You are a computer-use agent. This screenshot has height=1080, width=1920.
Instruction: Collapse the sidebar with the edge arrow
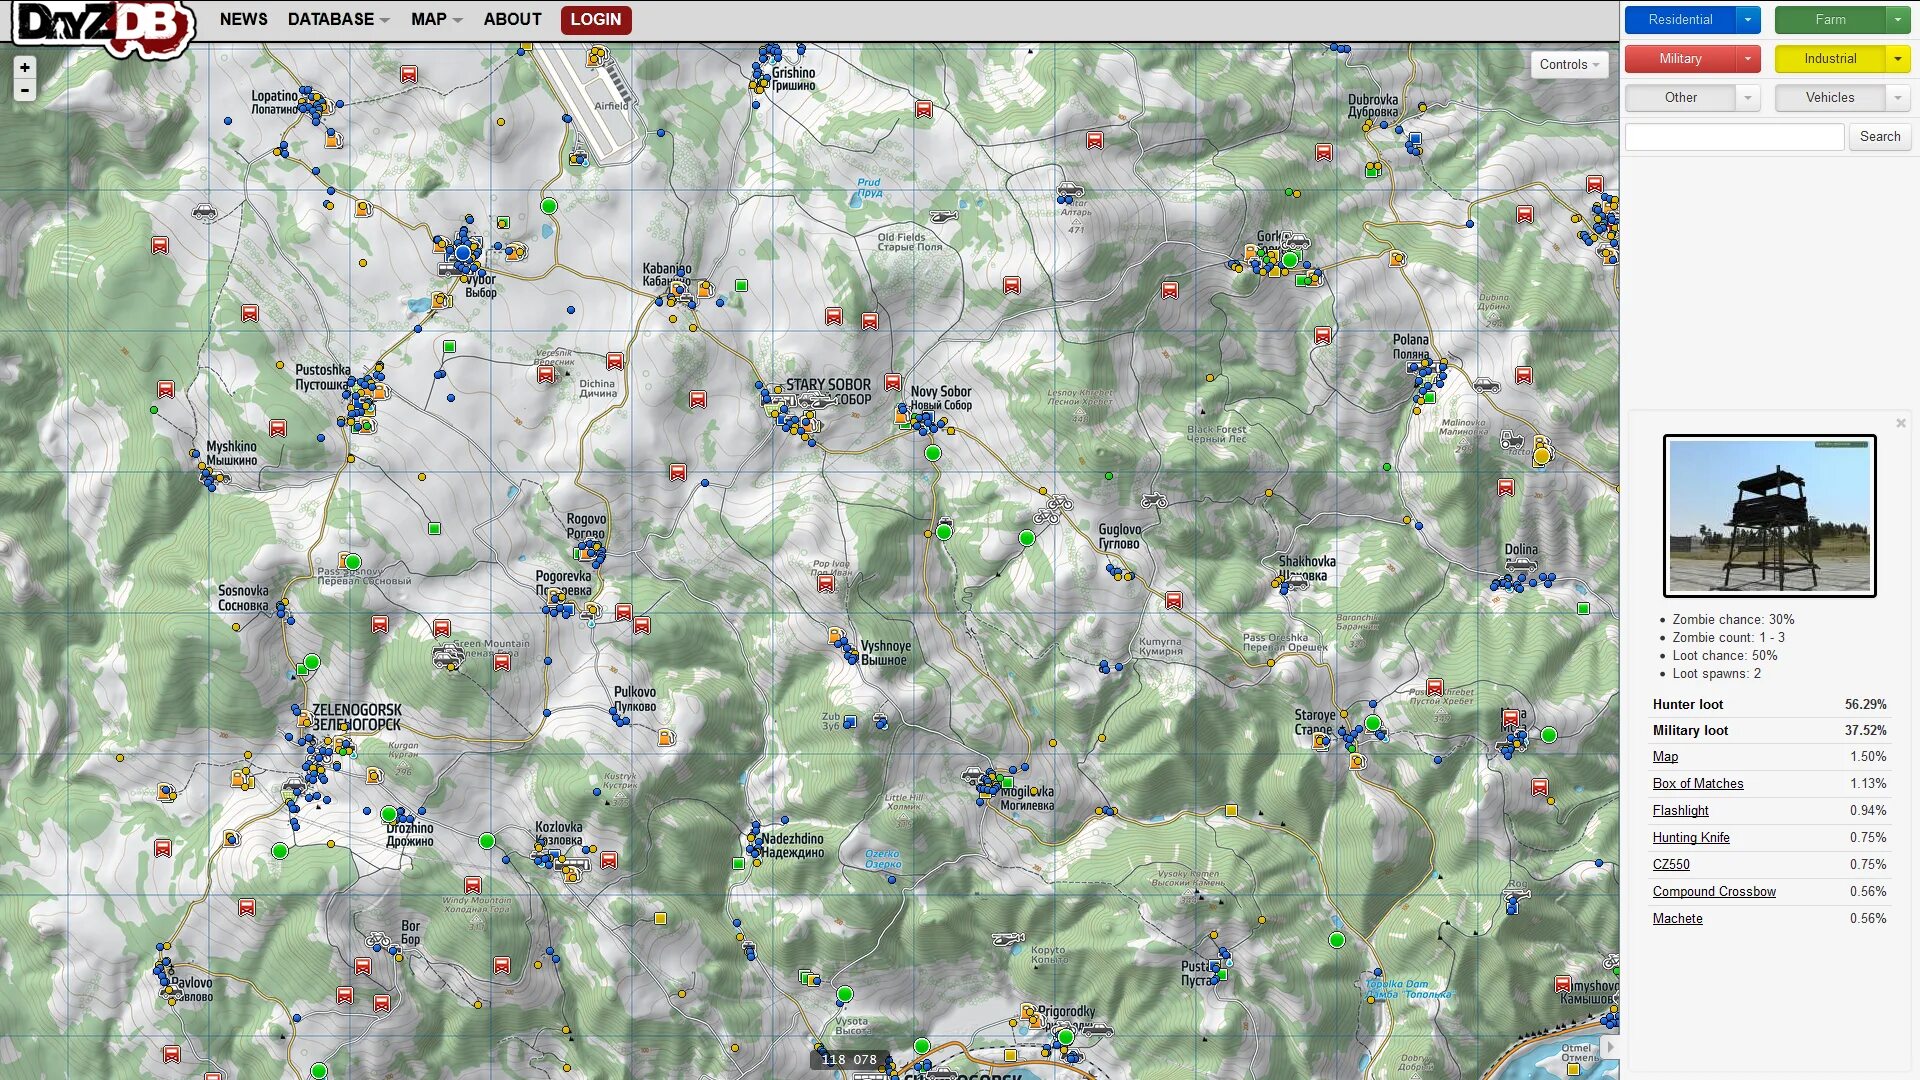click(1609, 1047)
